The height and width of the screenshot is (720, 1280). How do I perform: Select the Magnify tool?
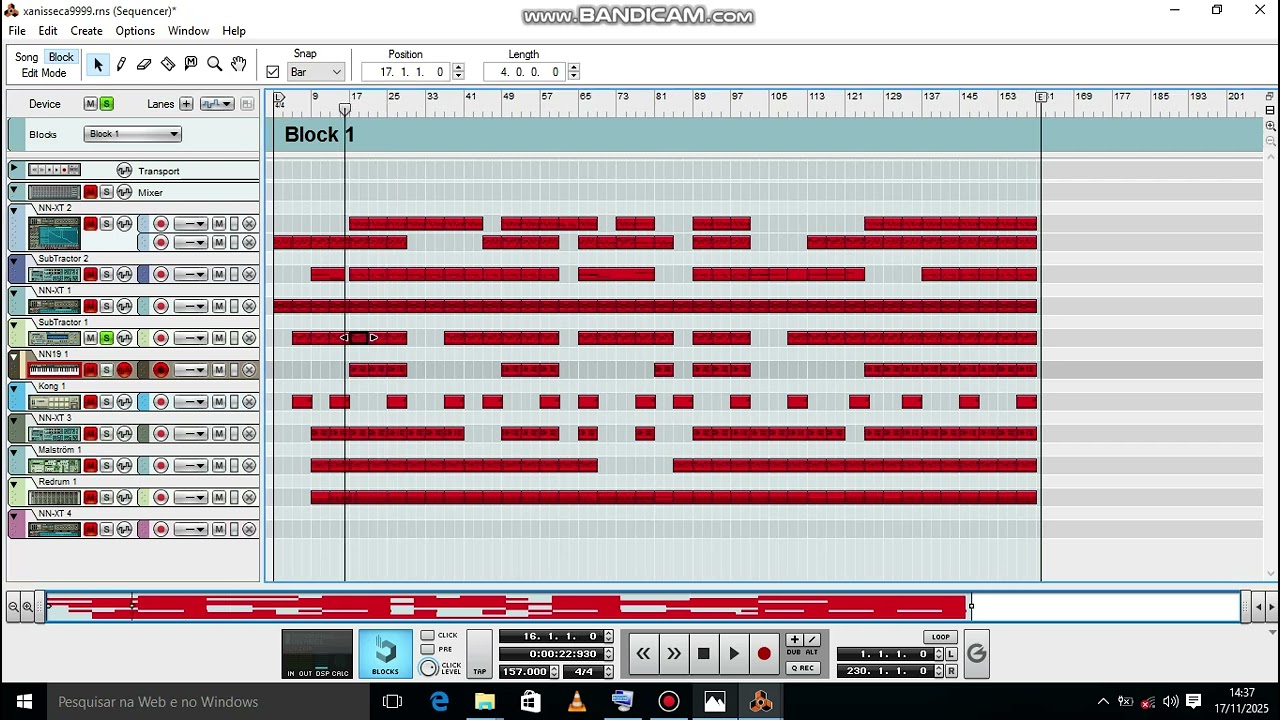(x=214, y=64)
